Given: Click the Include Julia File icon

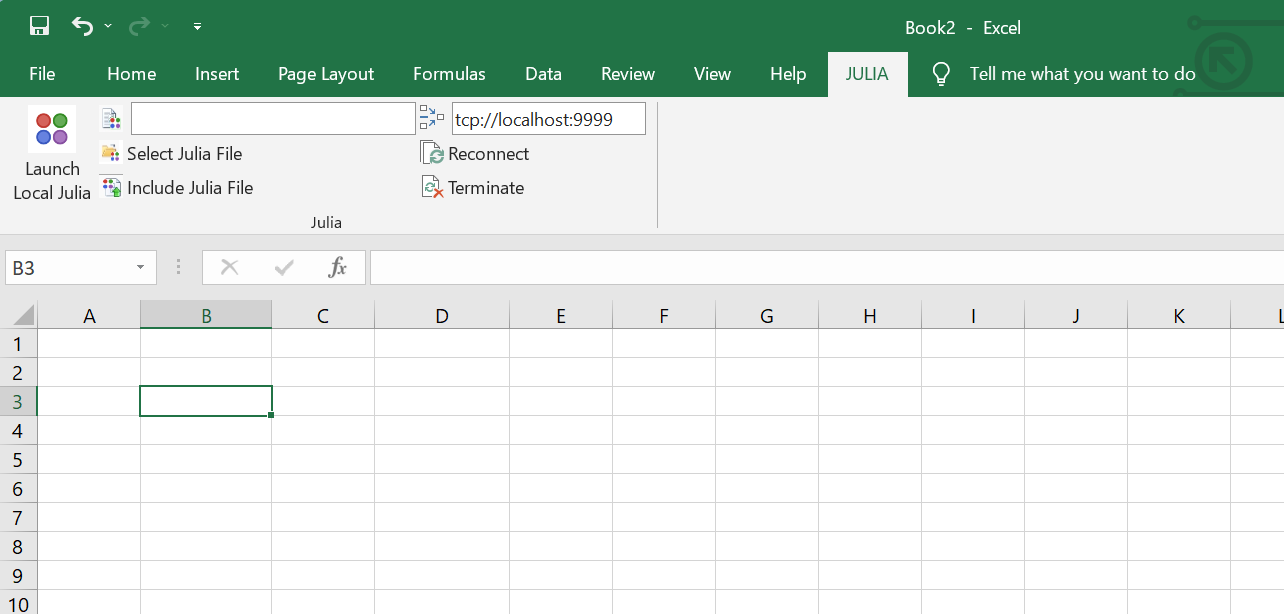Looking at the screenshot, I should coord(111,187).
